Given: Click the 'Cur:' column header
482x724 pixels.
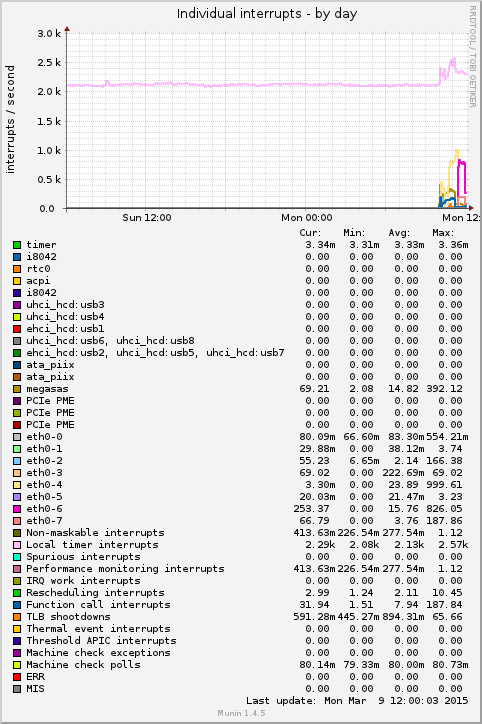Looking at the screenshot, I should (310, 233).
